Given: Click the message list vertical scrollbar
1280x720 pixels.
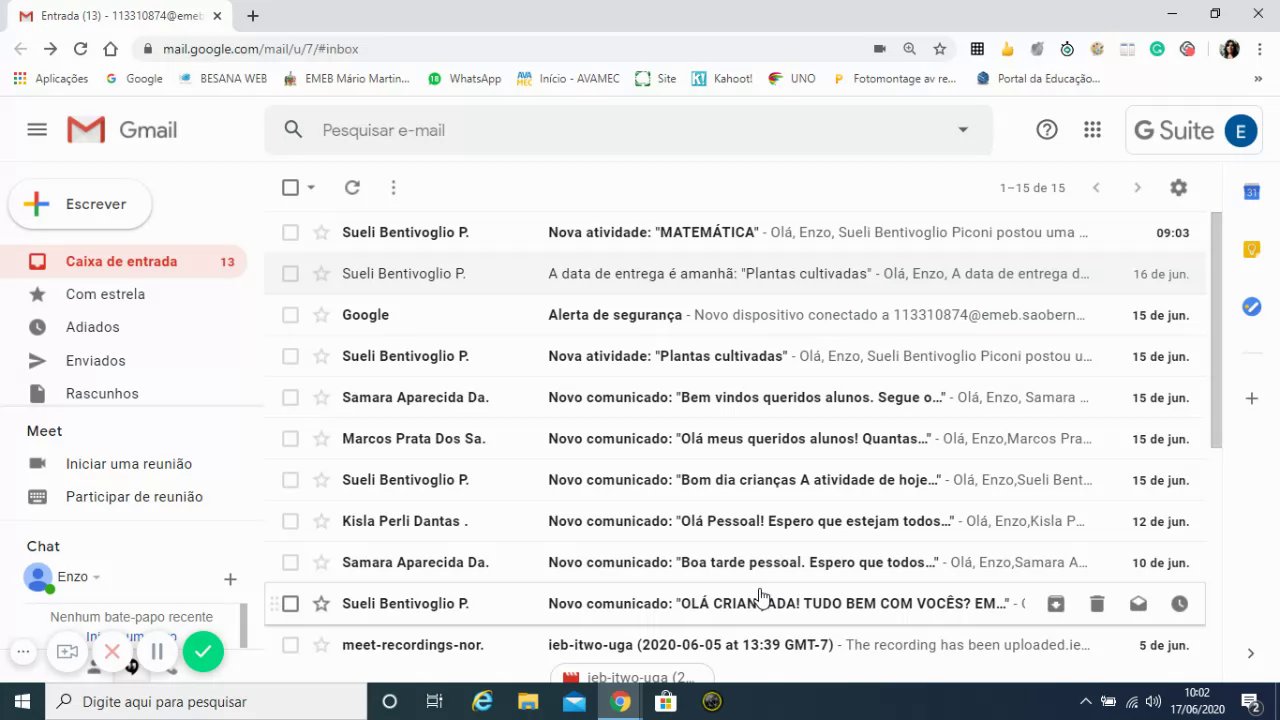Looking at the screenshot, I should 1216,330.
